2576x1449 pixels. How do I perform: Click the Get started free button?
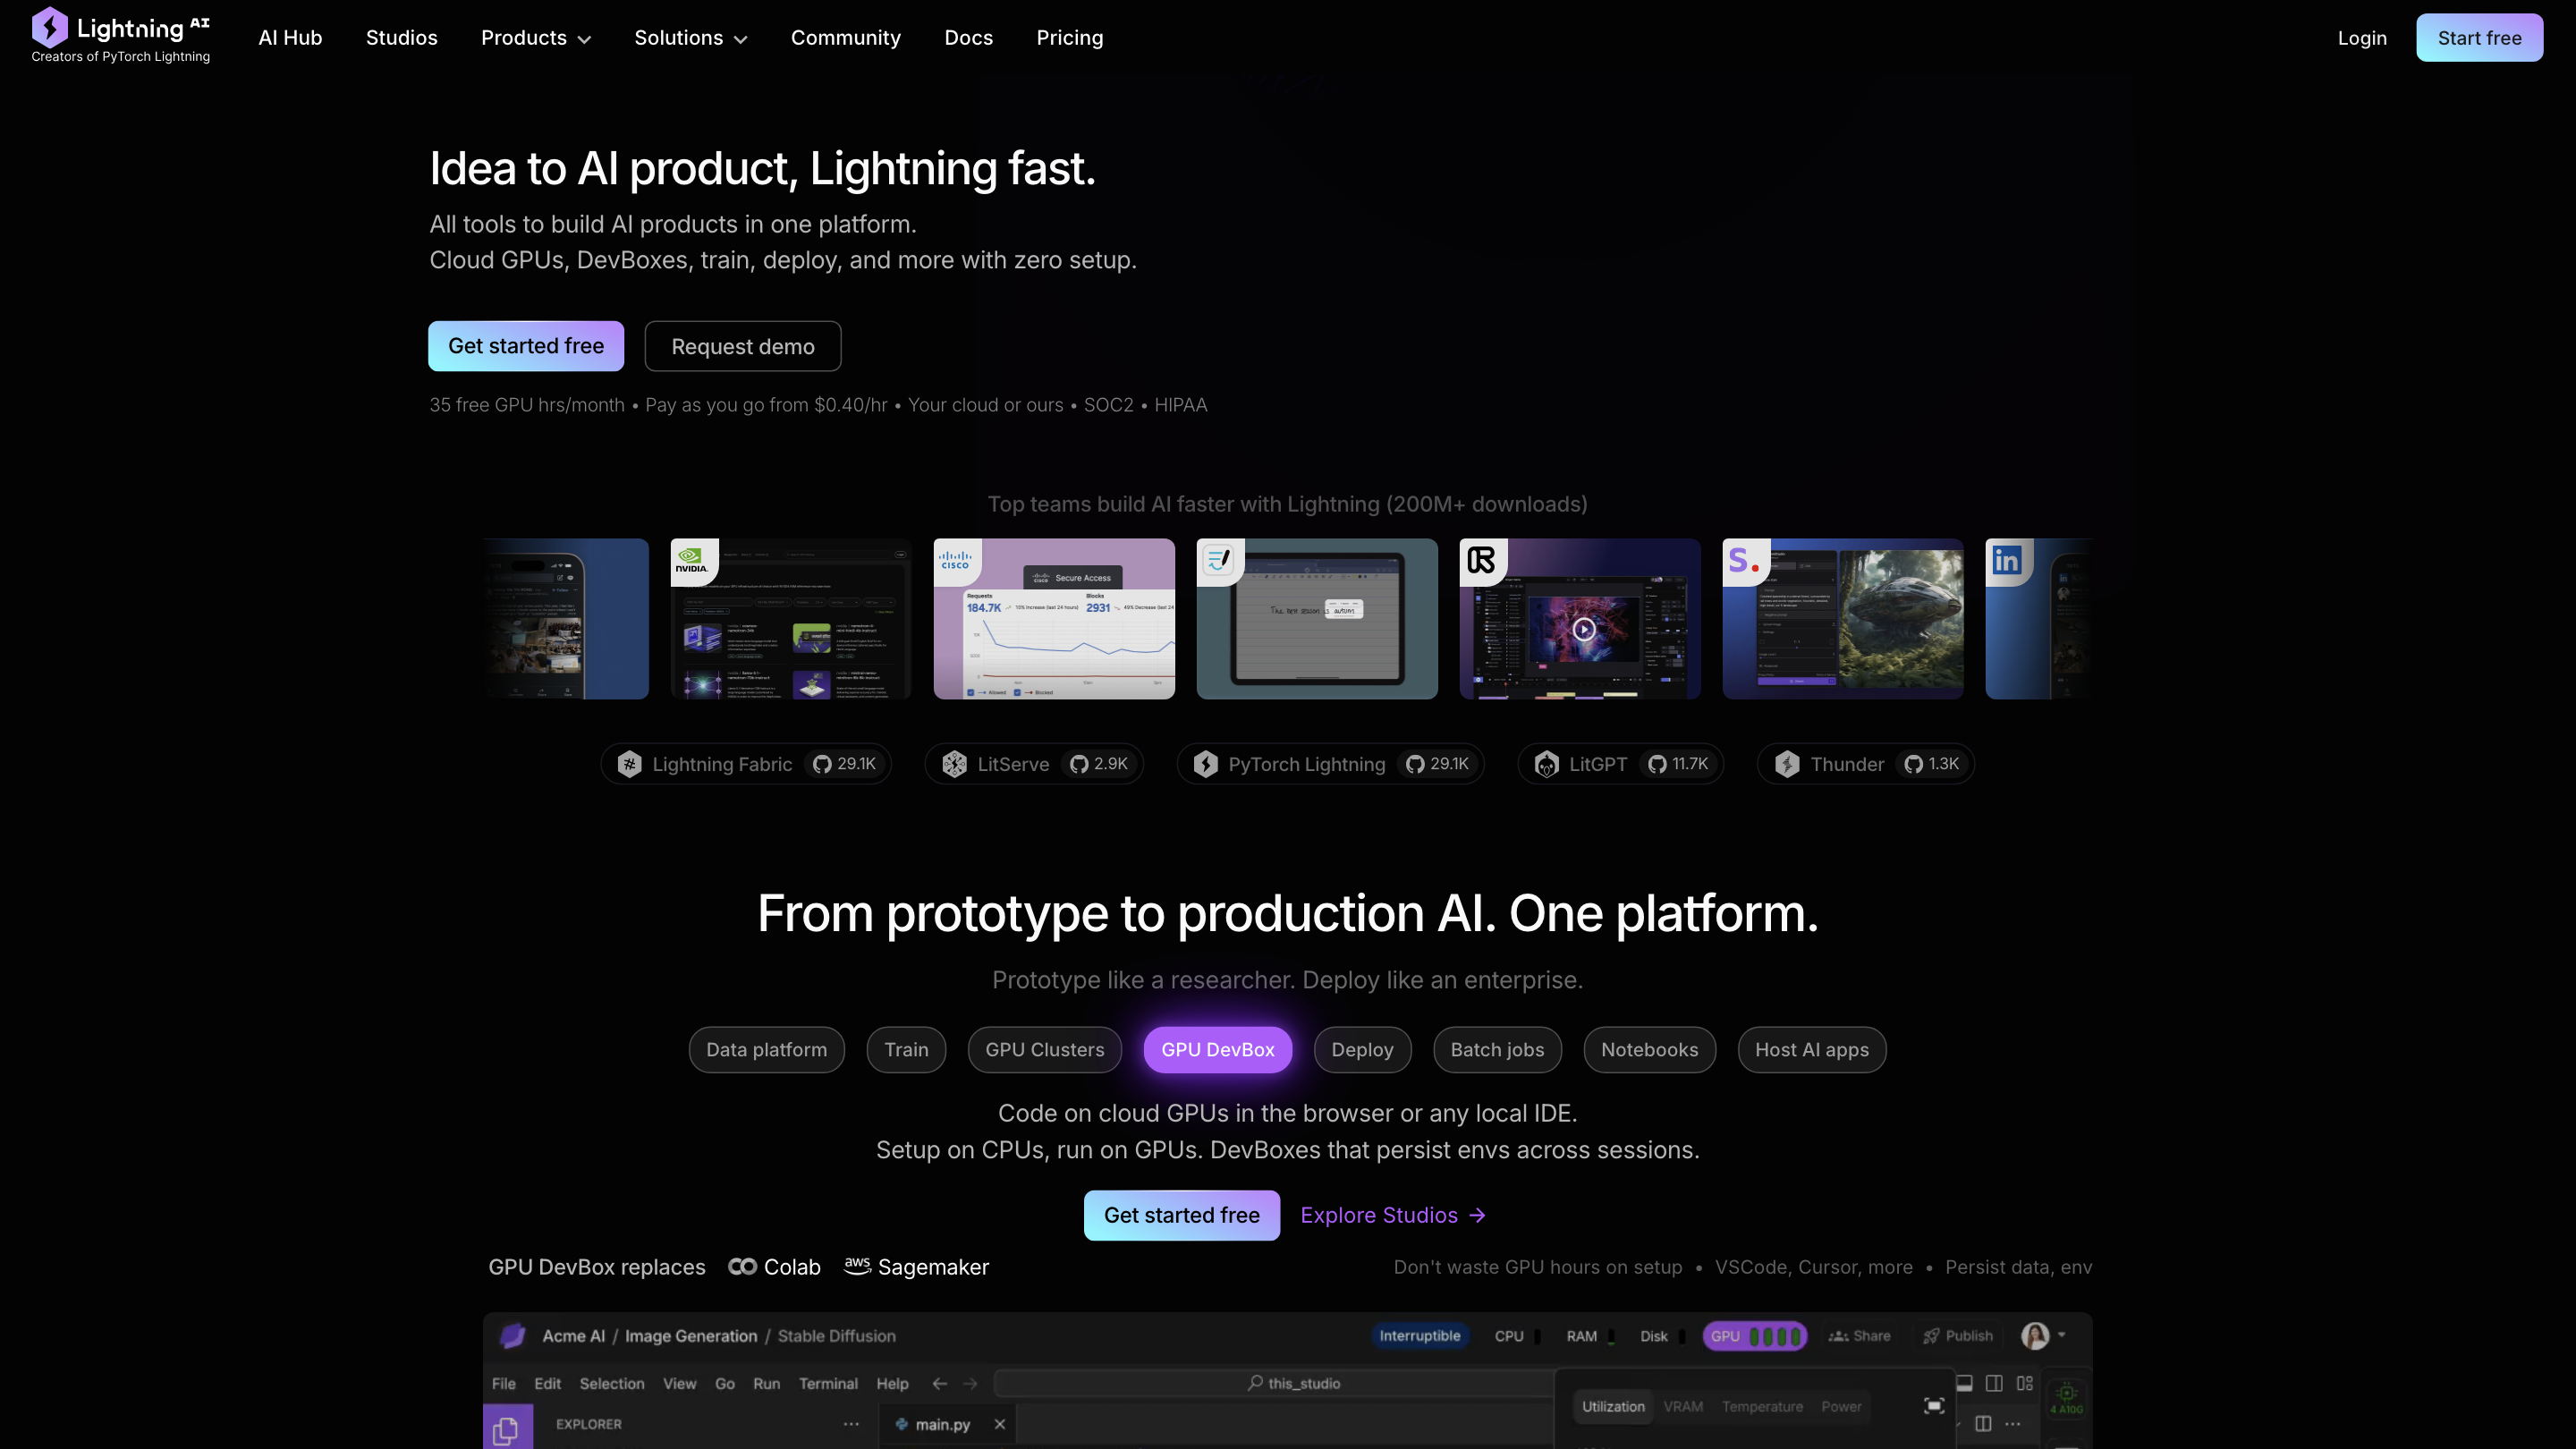525,346
